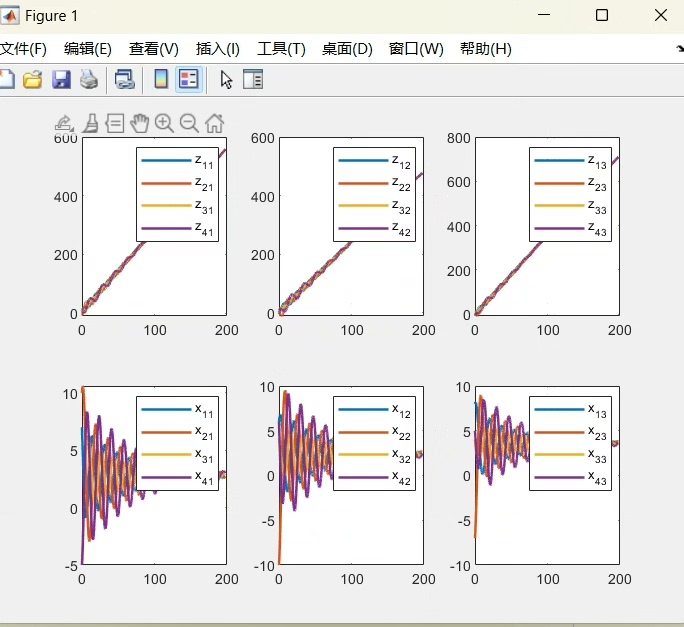Restore view with the home icon
The image size is (684, 627).
coord(215,123)
